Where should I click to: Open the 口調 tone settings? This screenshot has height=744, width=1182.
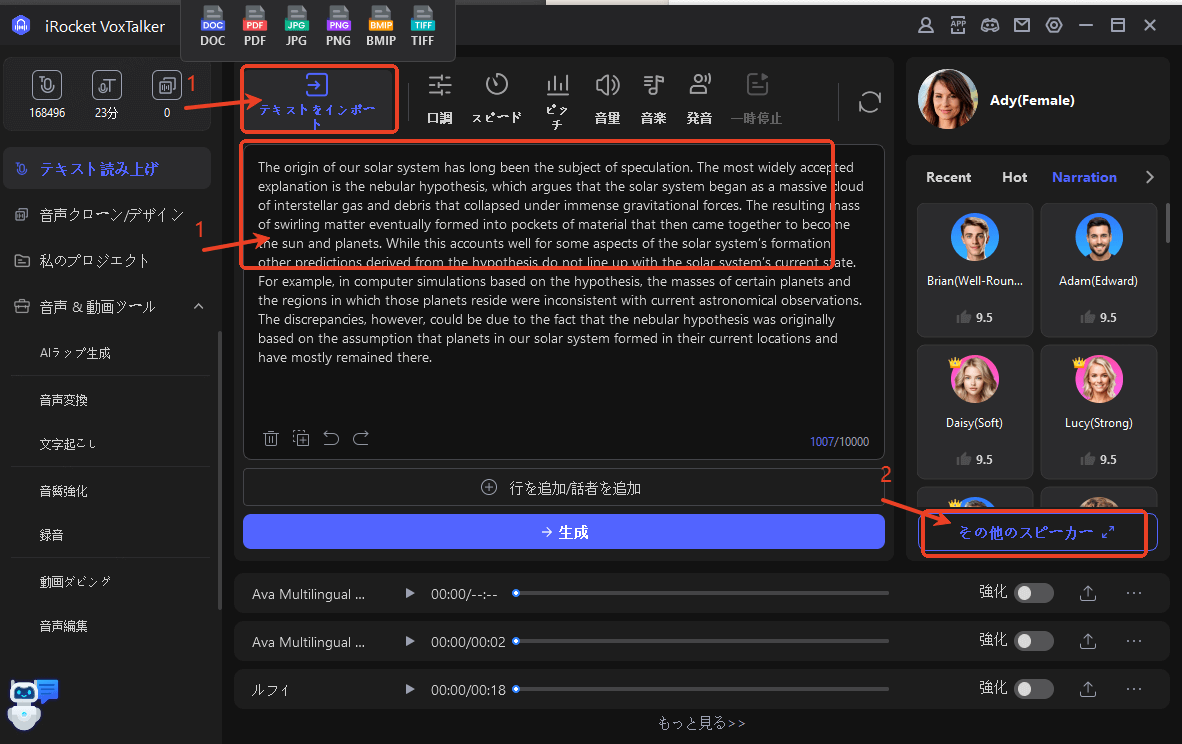439,99
